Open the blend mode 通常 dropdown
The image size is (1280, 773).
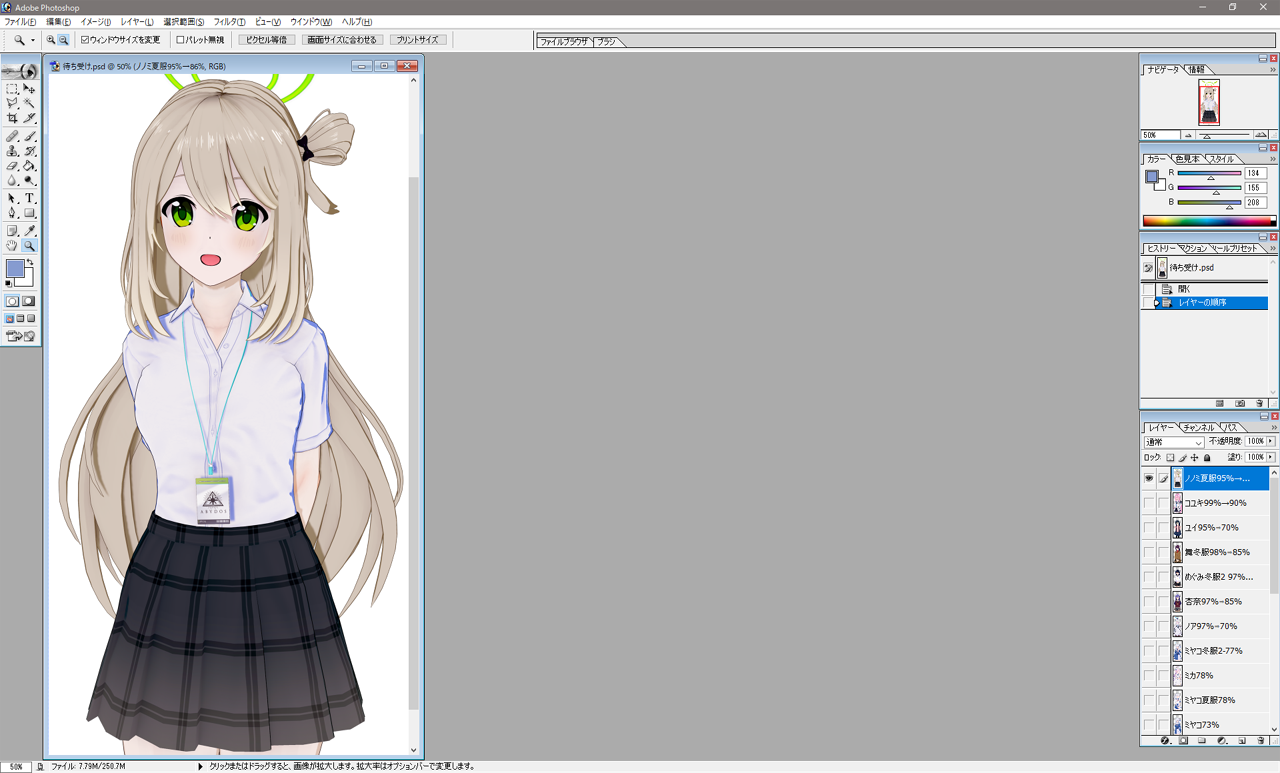(1174, 442)
